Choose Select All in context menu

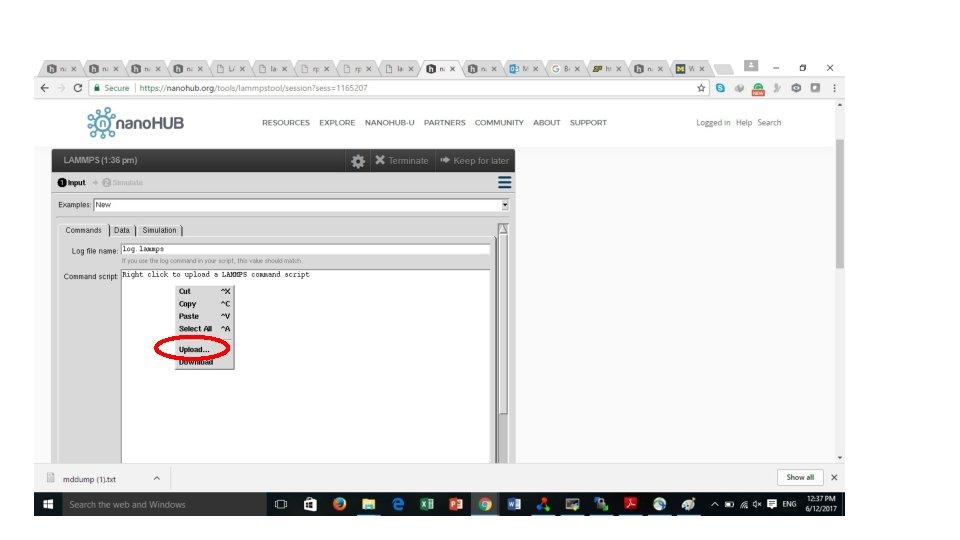pyautogui.click(x=204, y=329)
